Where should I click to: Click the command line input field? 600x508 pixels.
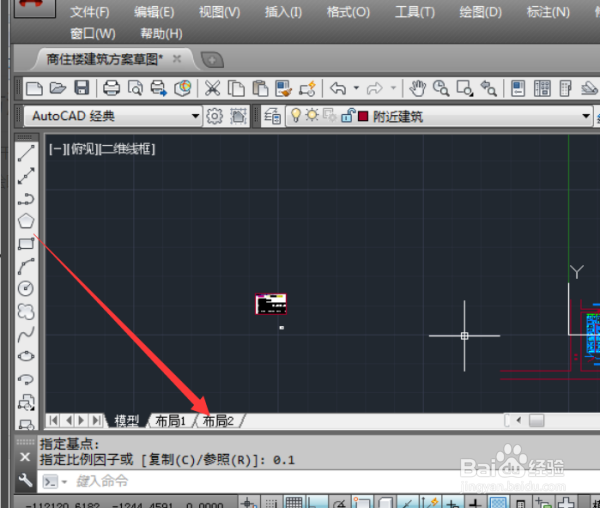pyautogui.click(x=318, y=481)
